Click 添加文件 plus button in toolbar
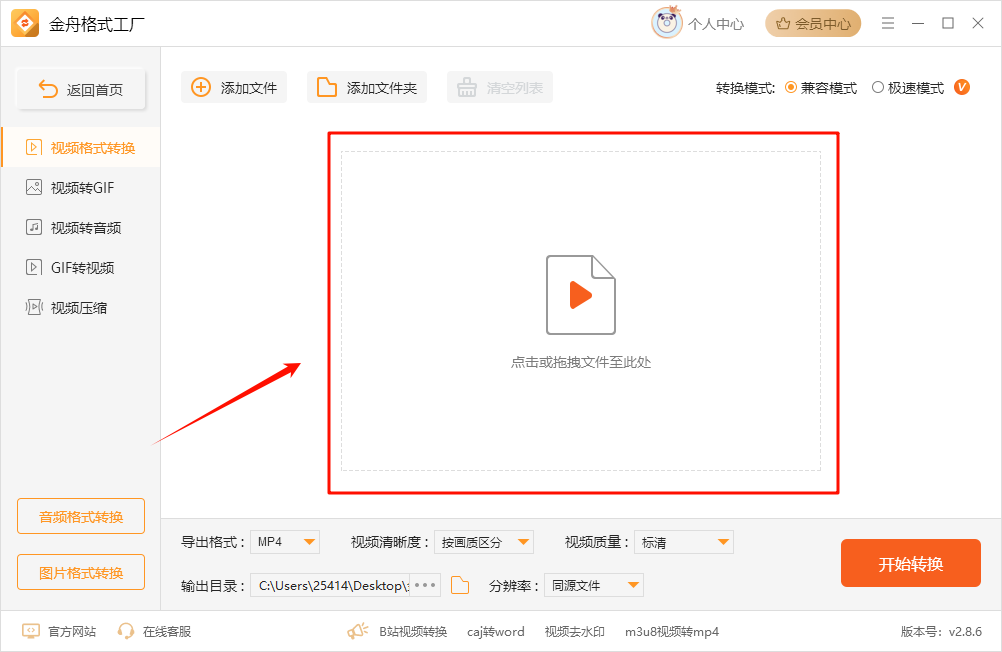The width and height of the screenshot is (1002, 652). coord(234,88)
